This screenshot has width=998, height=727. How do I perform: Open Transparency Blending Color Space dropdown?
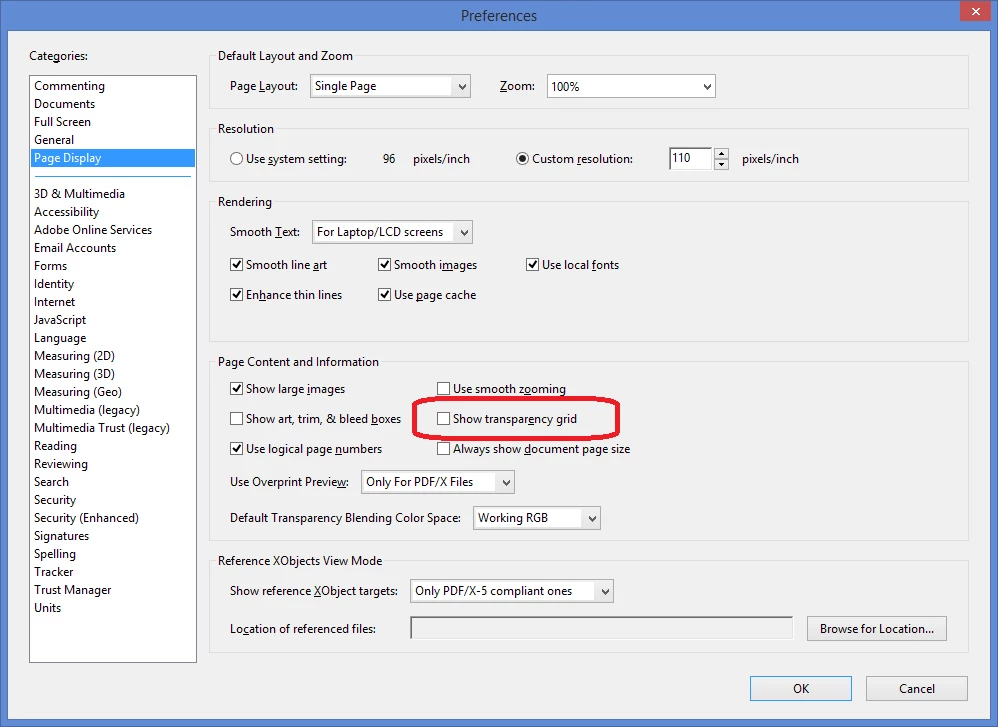(537, 518)
